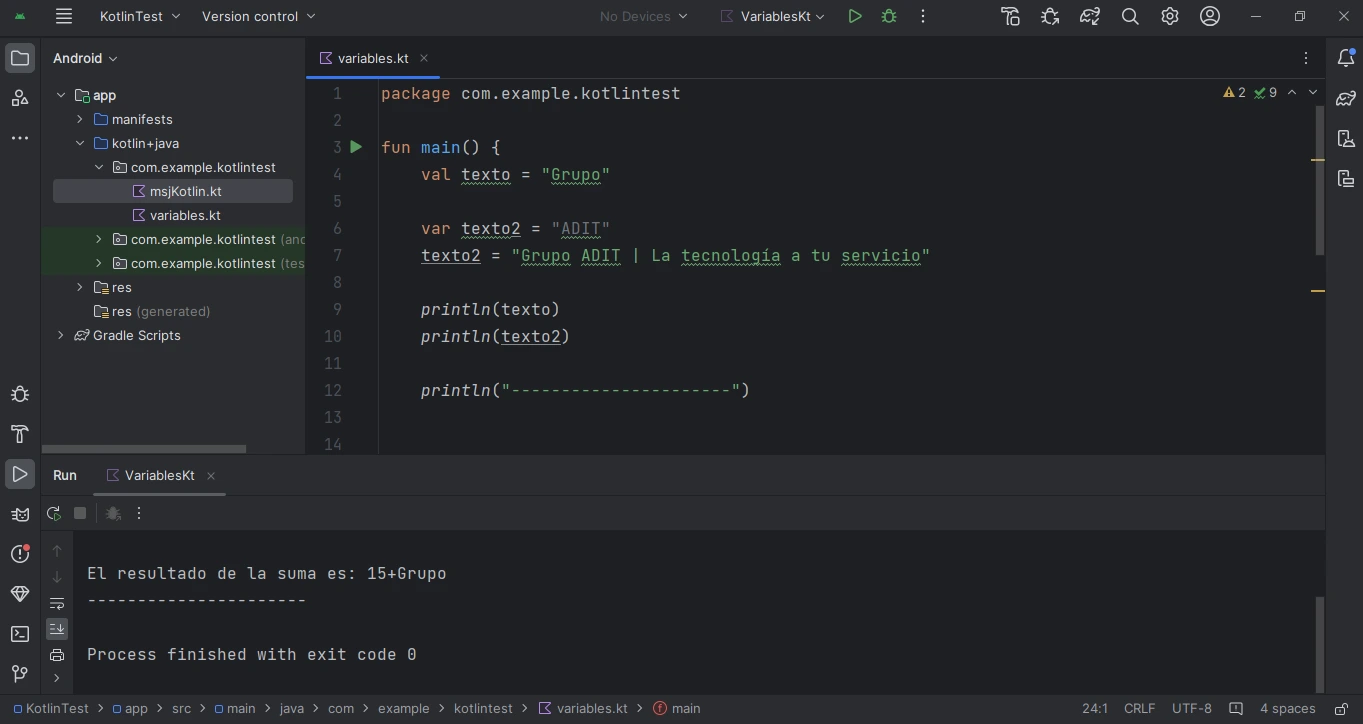Toggle soft-wrap in Run console
The image size is (1363, 724).
tap(57, 603)
